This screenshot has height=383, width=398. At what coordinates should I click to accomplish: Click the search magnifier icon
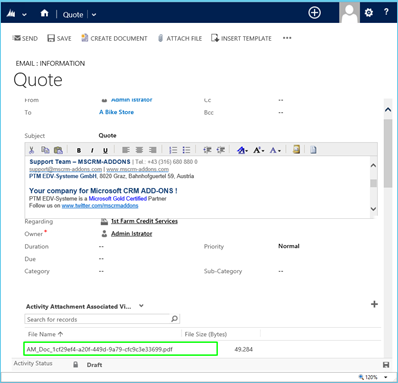[x=174, y=319]
